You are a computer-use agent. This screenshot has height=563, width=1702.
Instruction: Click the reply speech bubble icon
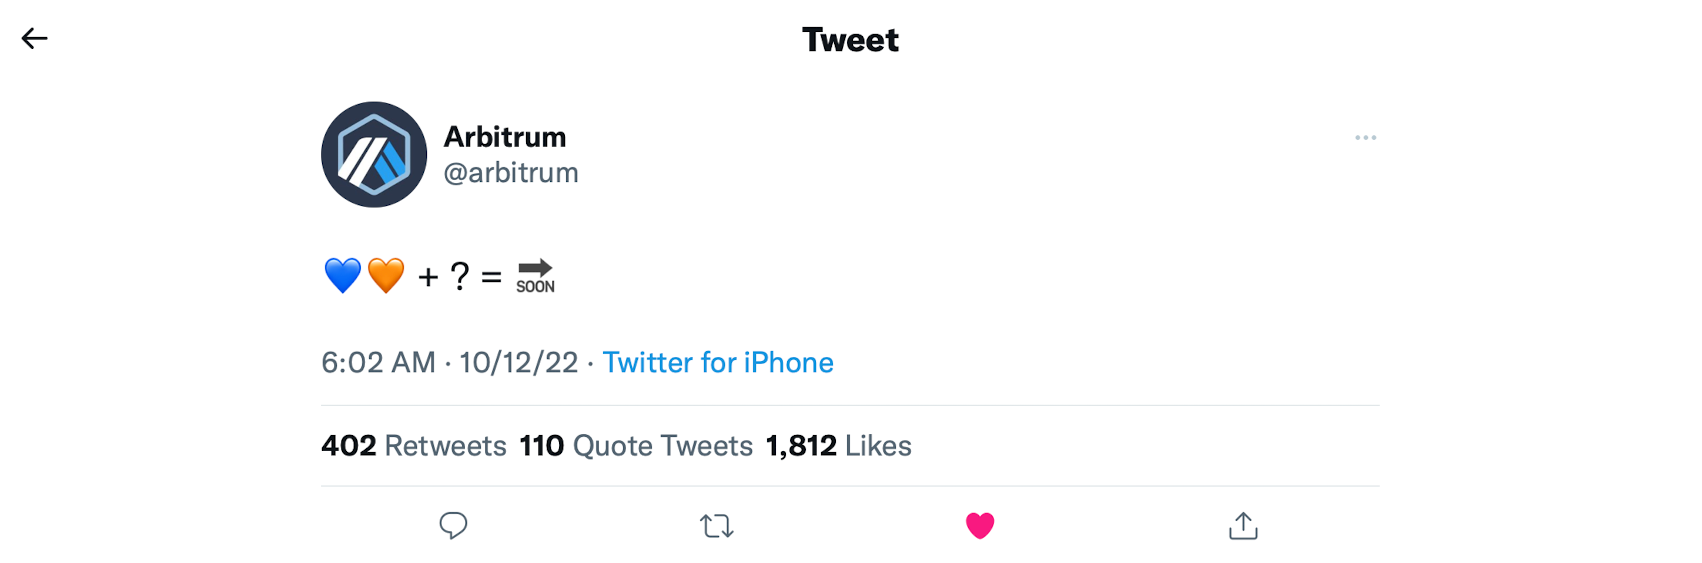point(453,525)
